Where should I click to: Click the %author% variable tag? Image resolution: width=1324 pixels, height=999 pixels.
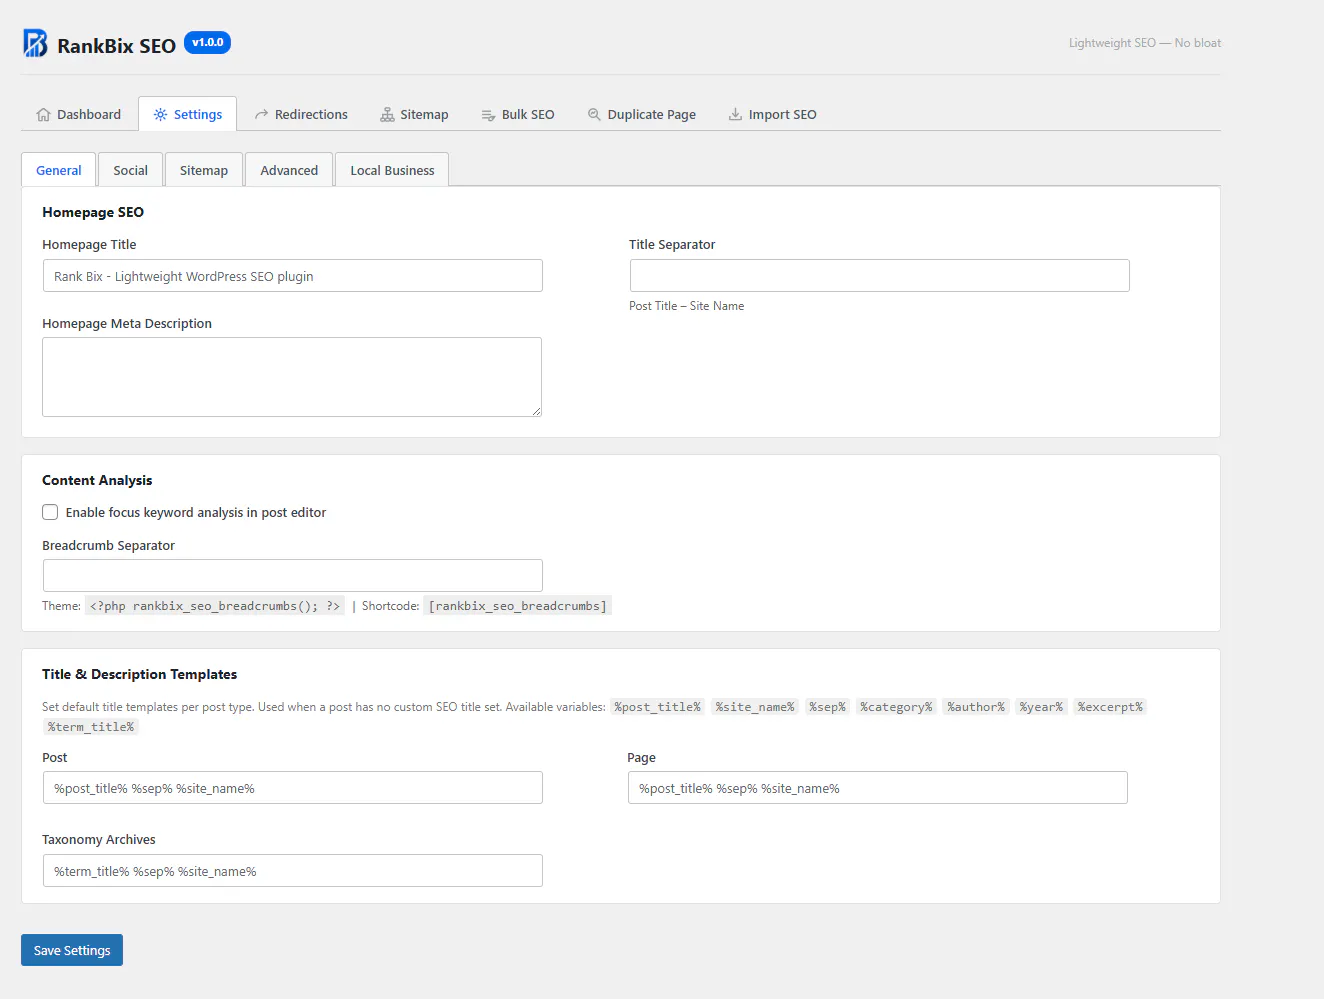pyautogui.click(x=976, y=707)
